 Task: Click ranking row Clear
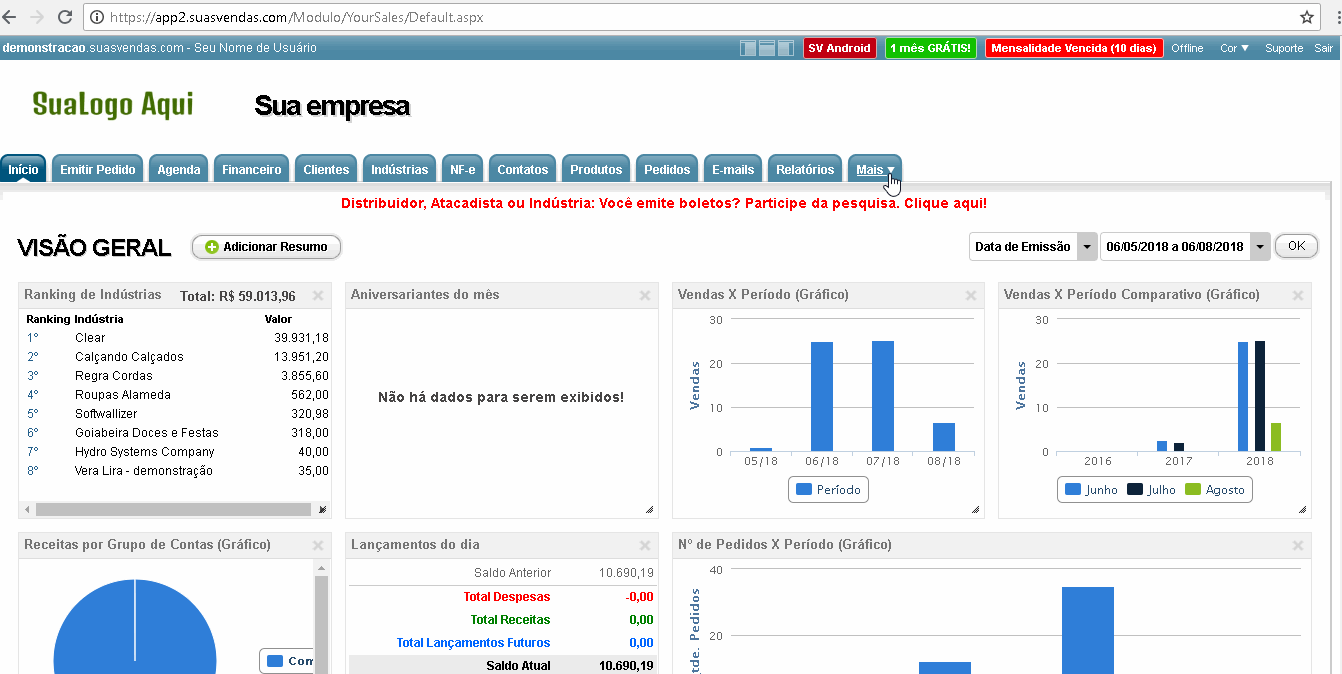point(177,338)
